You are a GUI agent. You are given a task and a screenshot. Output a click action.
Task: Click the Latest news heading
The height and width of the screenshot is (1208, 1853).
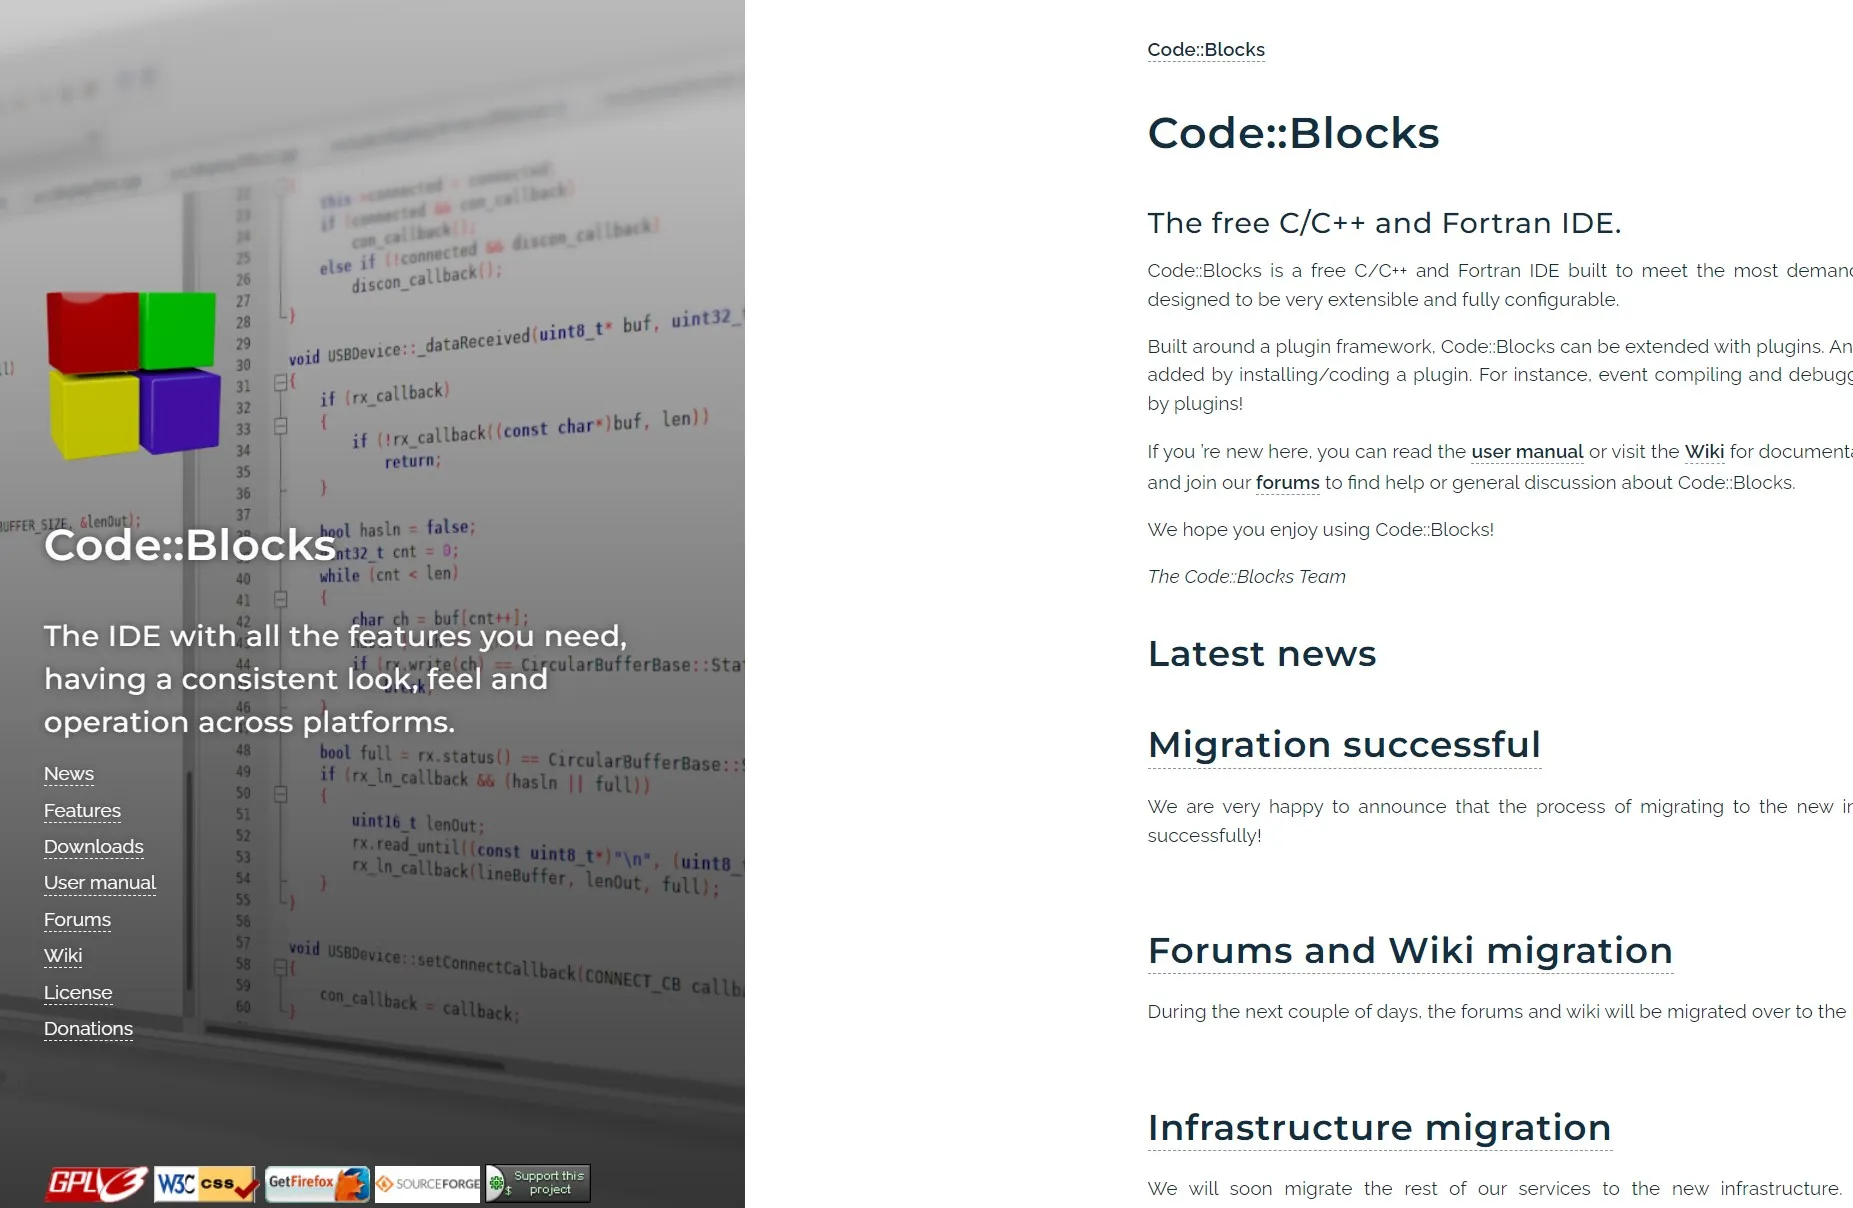pyautogui.click(x=1262, y=654)
